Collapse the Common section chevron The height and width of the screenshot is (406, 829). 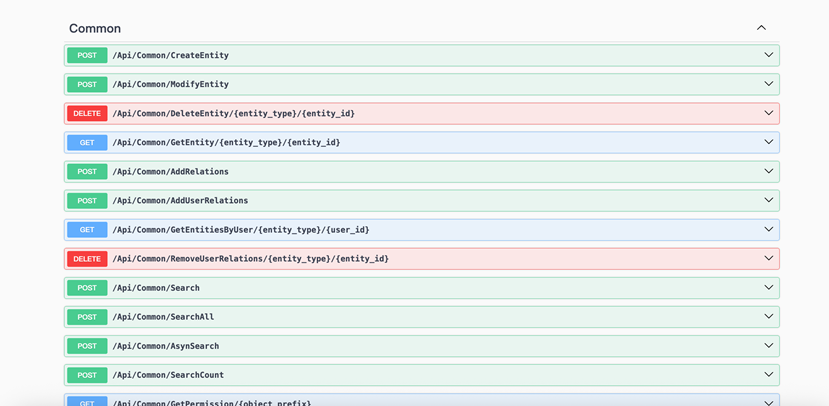[761, 28]
